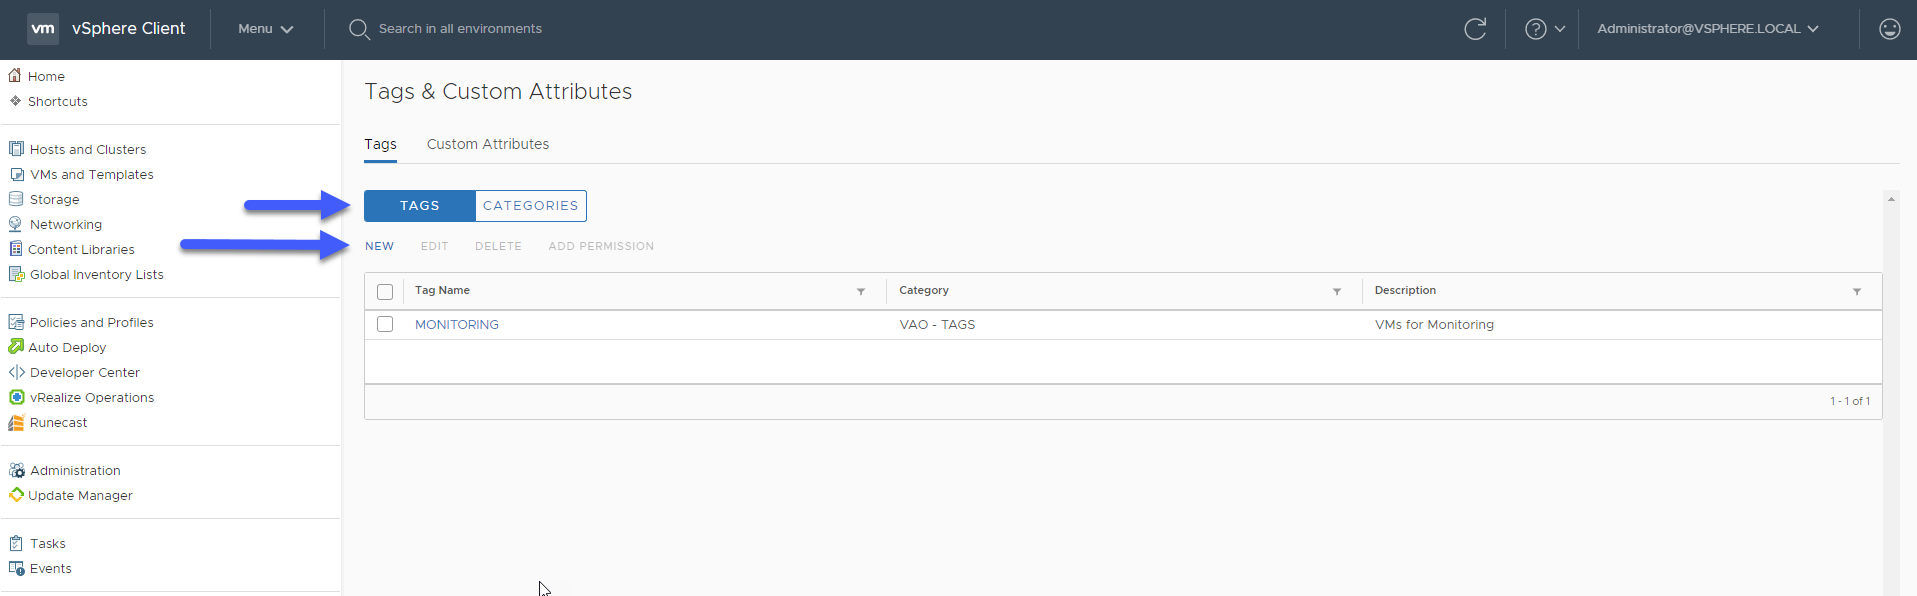Image resolution: width=1917 pixels, height=596 pixels.
Task: Click the NEW tag button
Action: pos(379,246)
